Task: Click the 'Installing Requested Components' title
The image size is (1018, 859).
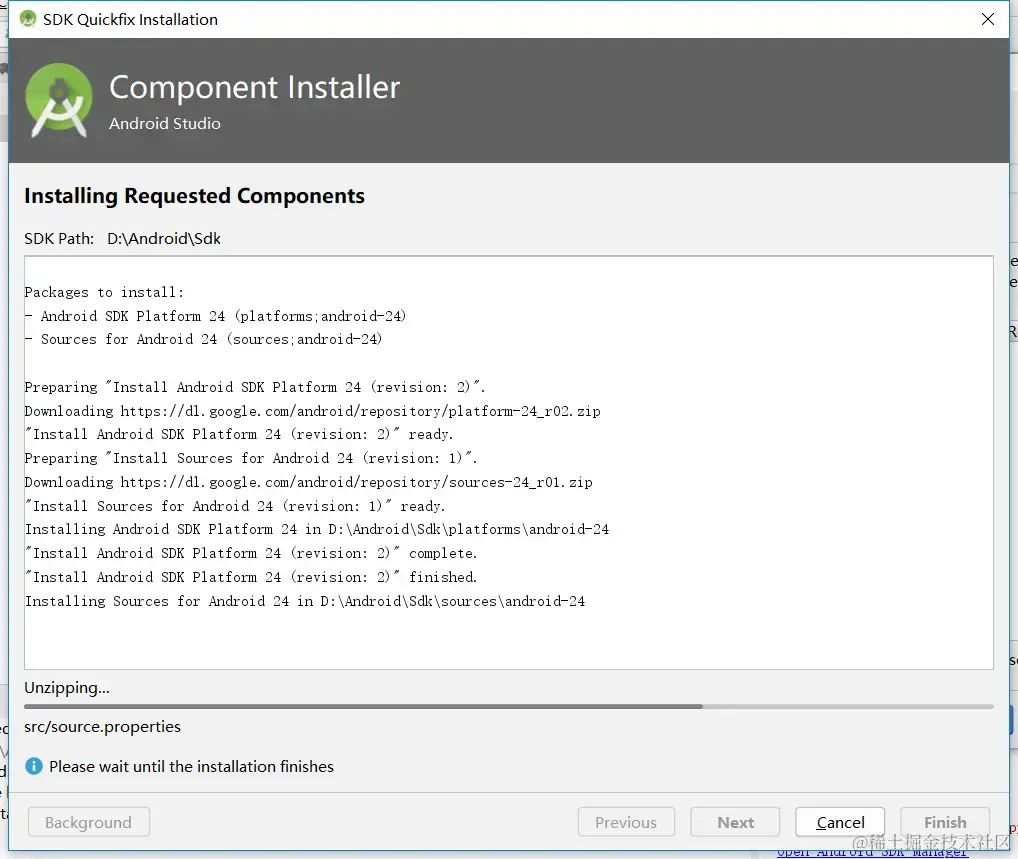Action: pos(194,195)
